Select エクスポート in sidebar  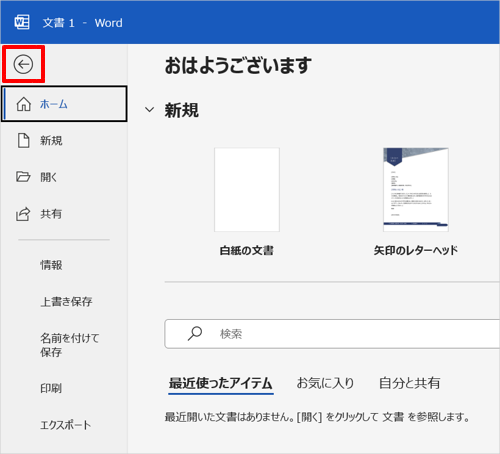65,425
